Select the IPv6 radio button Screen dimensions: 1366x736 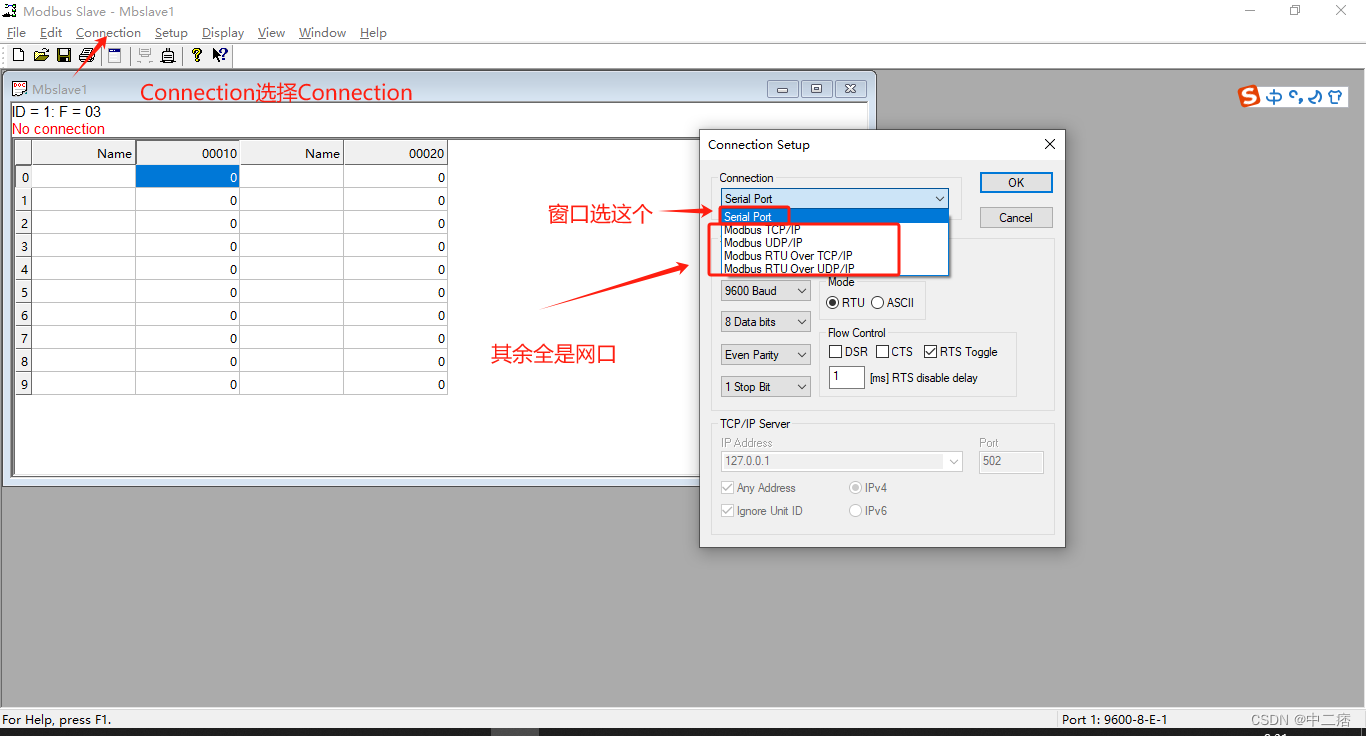tap(855, 511)
